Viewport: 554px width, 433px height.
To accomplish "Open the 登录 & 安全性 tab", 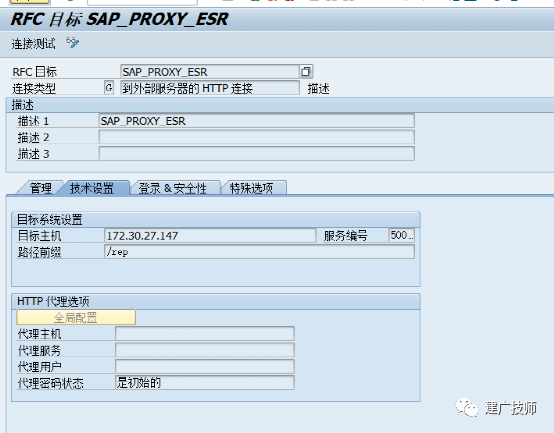I will [172, 188].
